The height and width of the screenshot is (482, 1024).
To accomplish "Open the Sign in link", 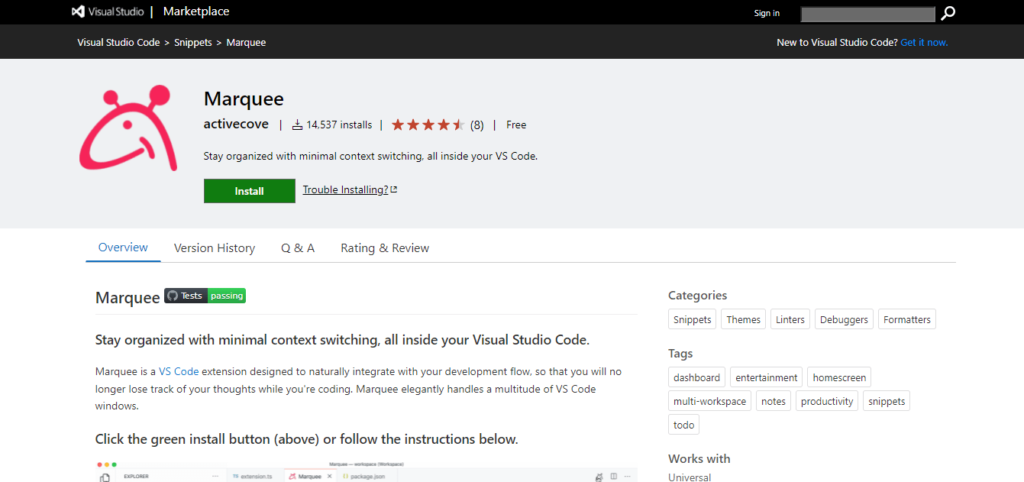I will tap(766, 13).
